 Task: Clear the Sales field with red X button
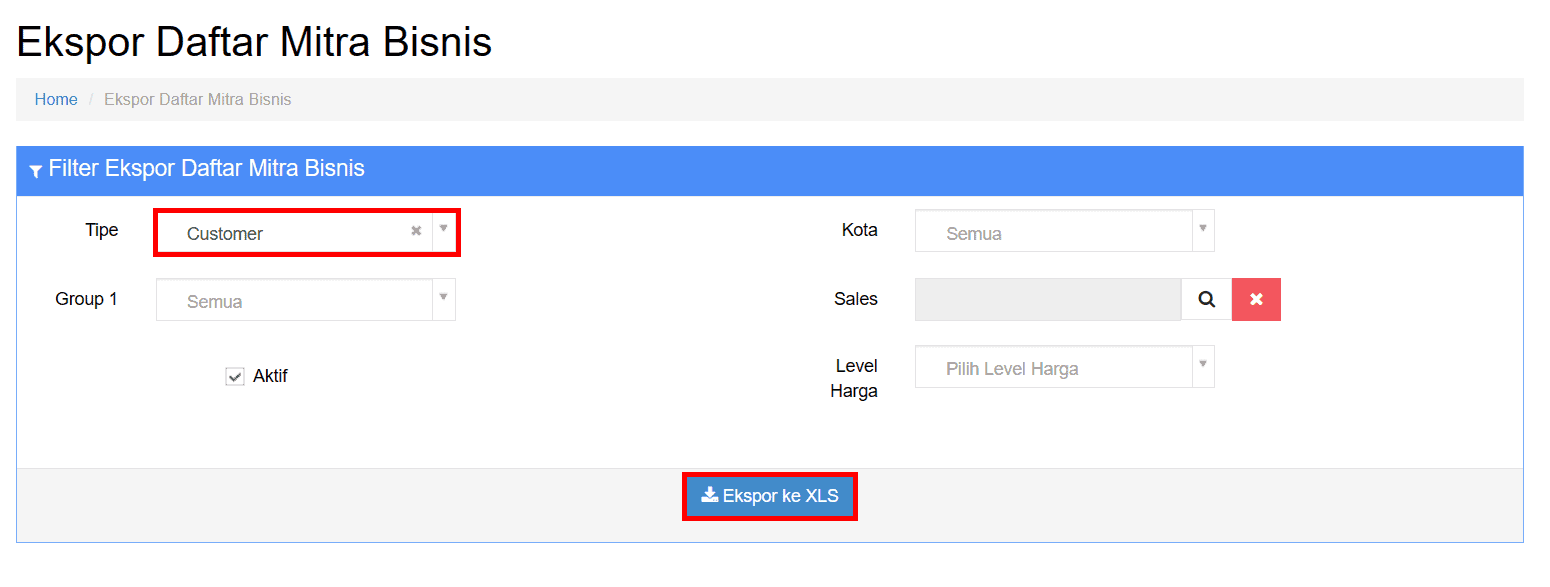(x=1256, y=299)
